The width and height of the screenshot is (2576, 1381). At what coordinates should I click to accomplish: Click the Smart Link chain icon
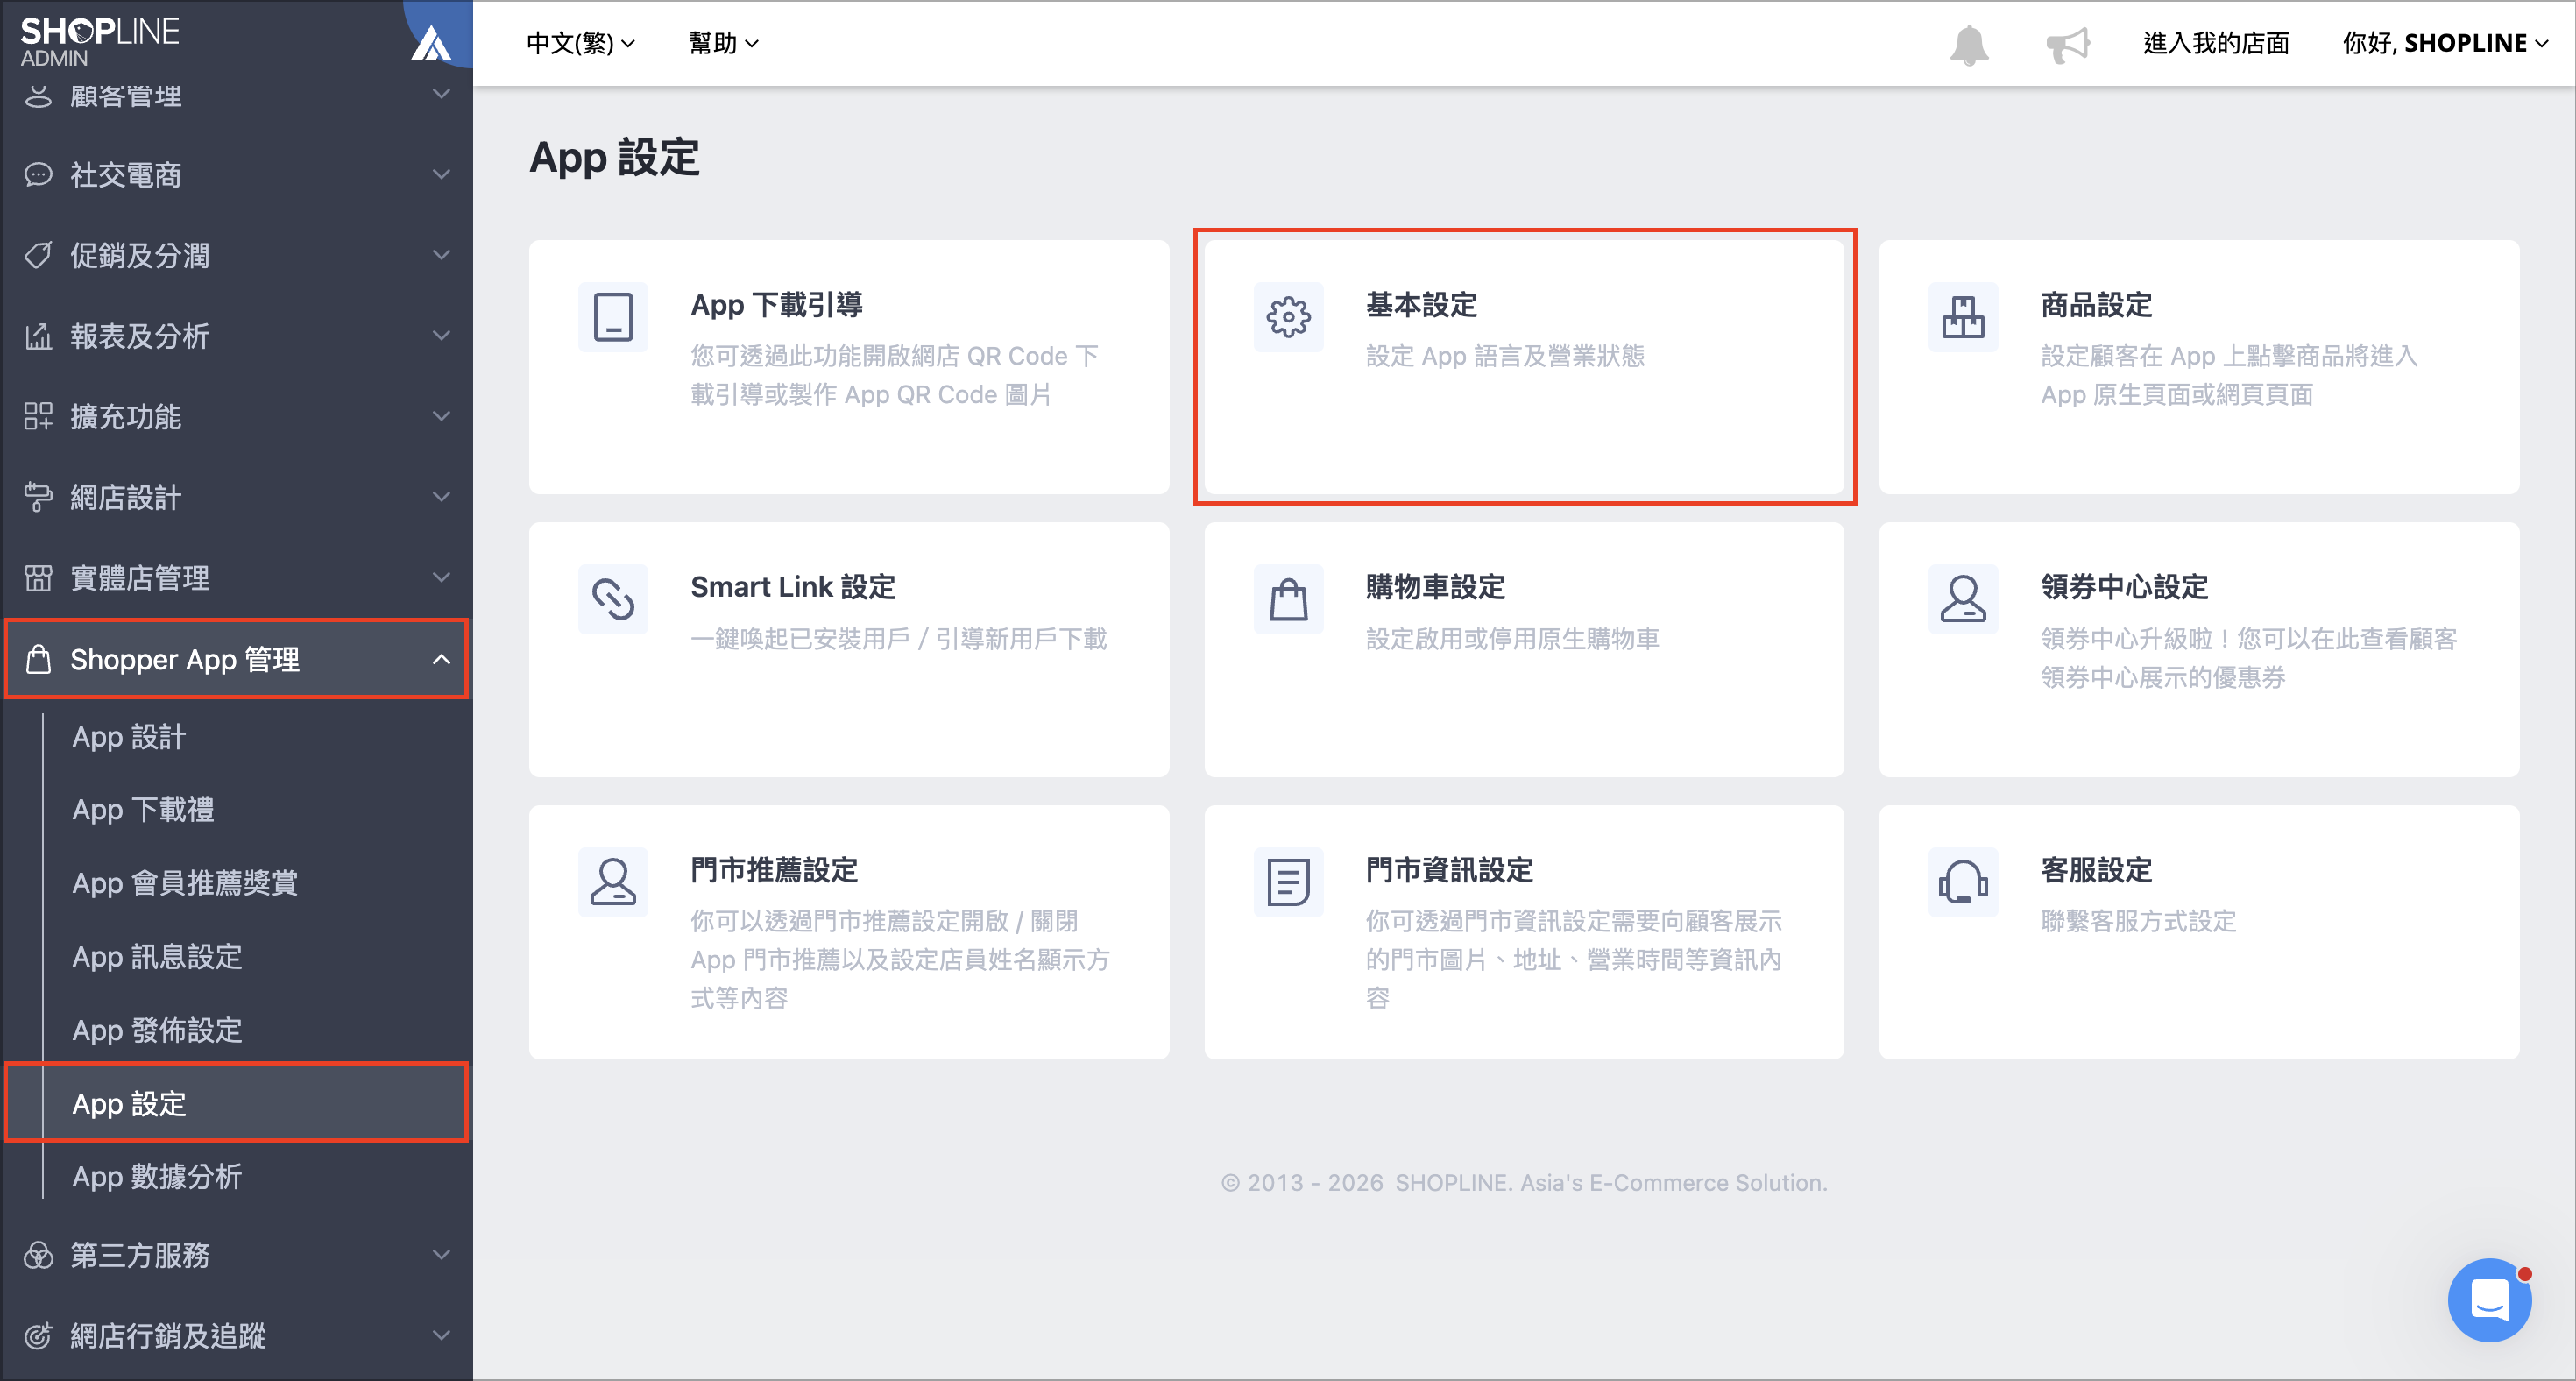(613, 599)
